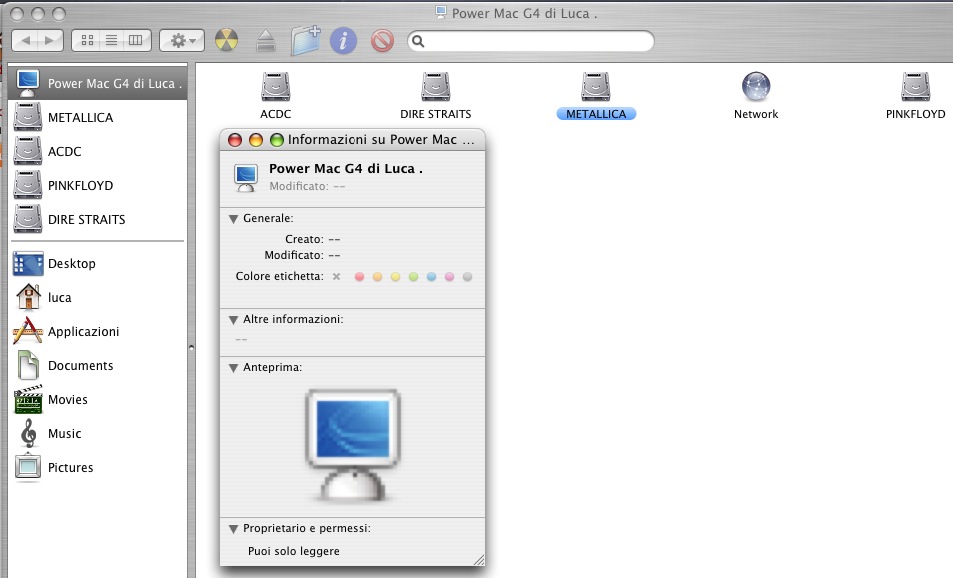953x578 pixels.
Task: Choose the green label color
Action: pos(413,277)
